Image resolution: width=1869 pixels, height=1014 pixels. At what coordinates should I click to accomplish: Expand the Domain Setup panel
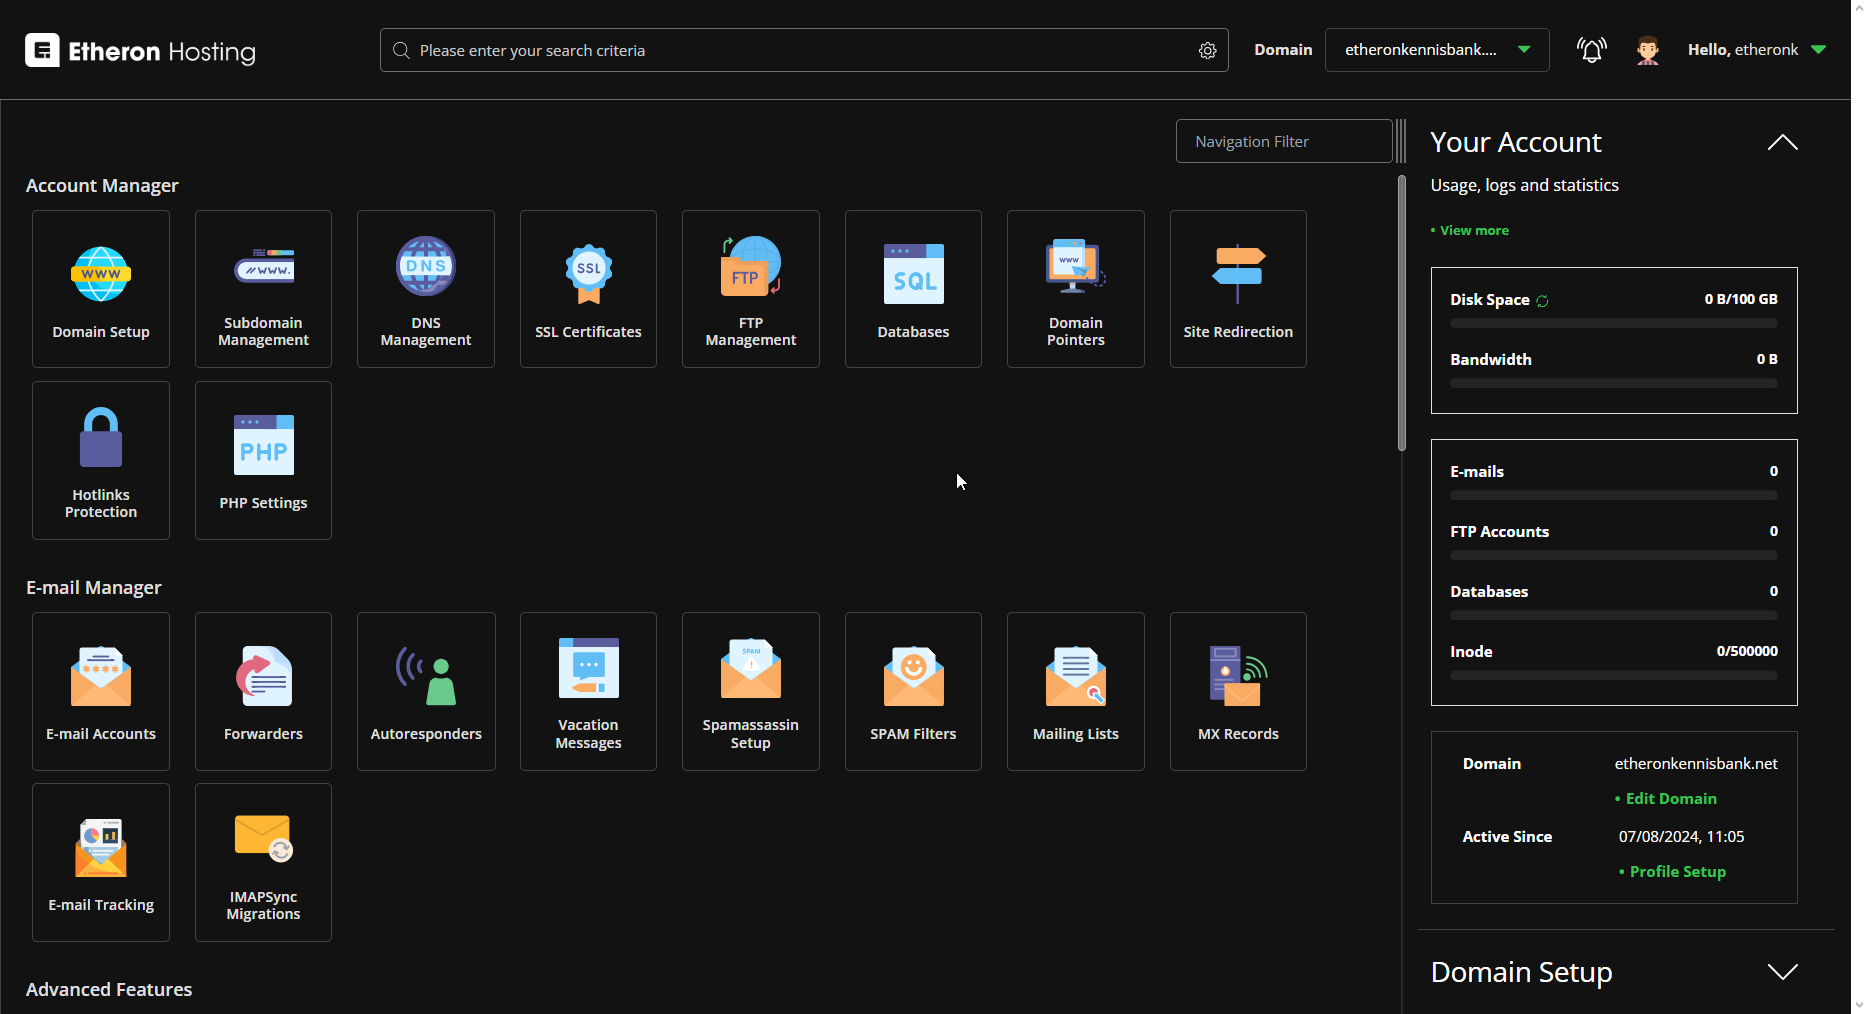tap(1782, 972)
